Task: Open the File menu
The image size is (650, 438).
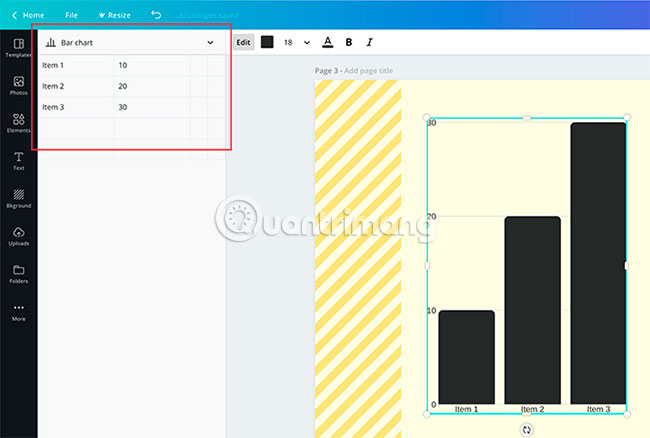Action: [71, 15]
